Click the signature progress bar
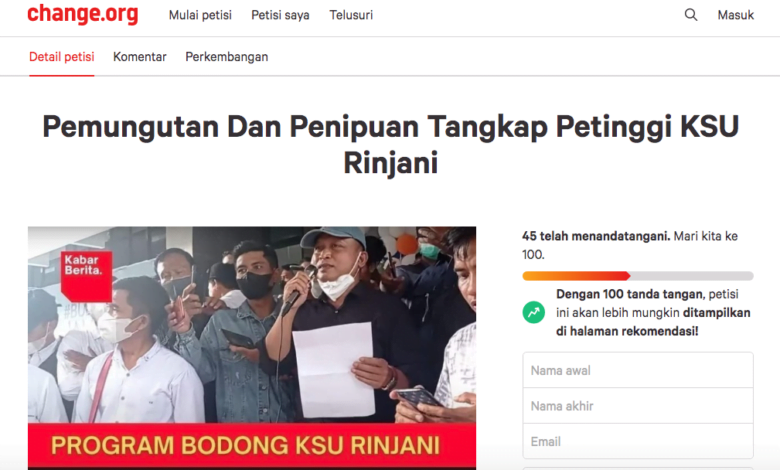This screenshot has width=780, height=470. pyautogui.click(x=638, y=276)
